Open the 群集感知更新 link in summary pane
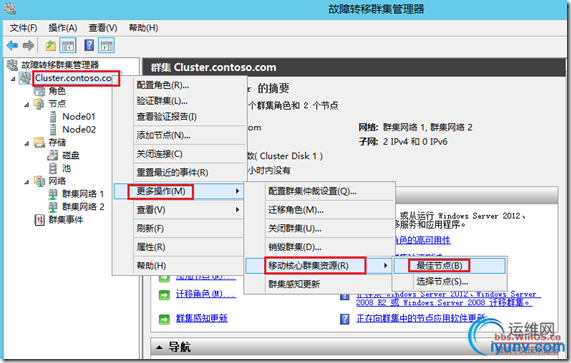 coord(202,319)
